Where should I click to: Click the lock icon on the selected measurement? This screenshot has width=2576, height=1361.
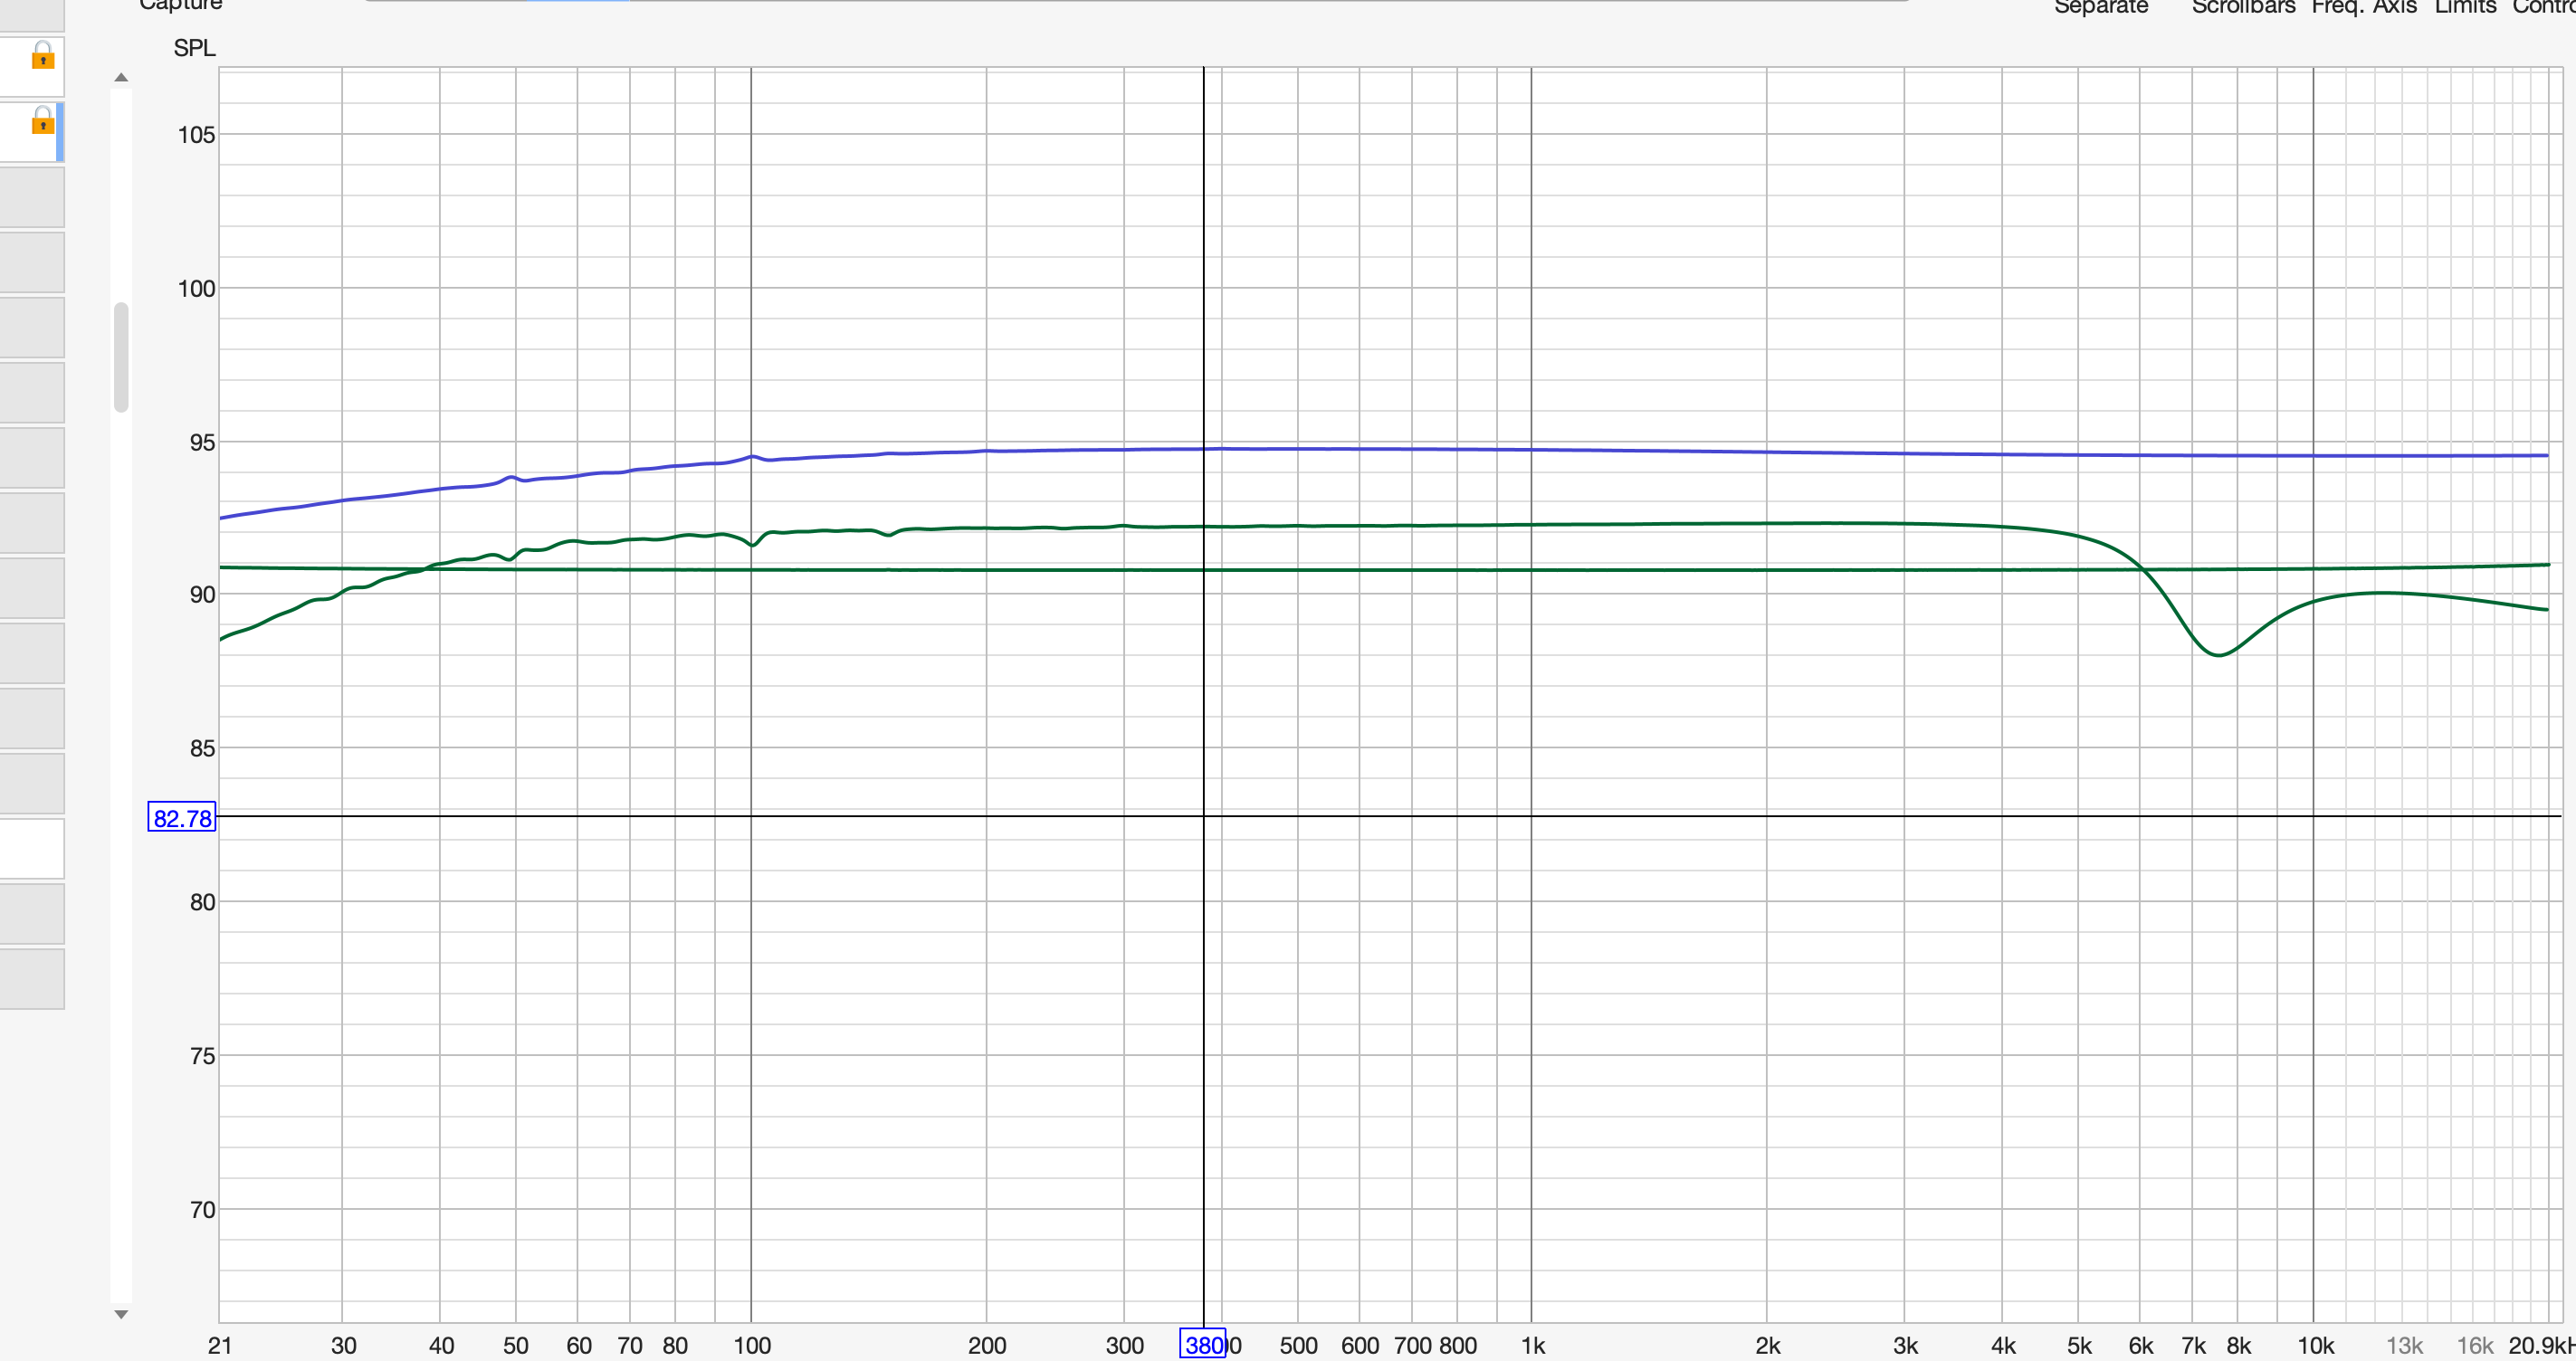pos(42,122)
